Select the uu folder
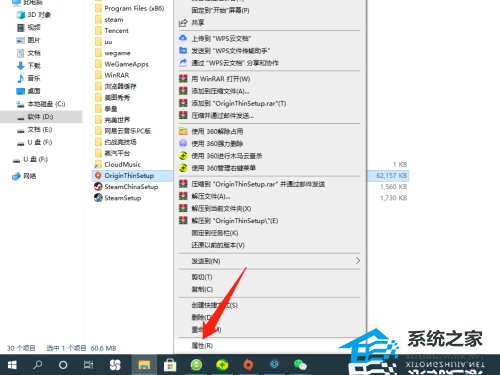This screenshot has height=375, width=500. tap(104, 42)
